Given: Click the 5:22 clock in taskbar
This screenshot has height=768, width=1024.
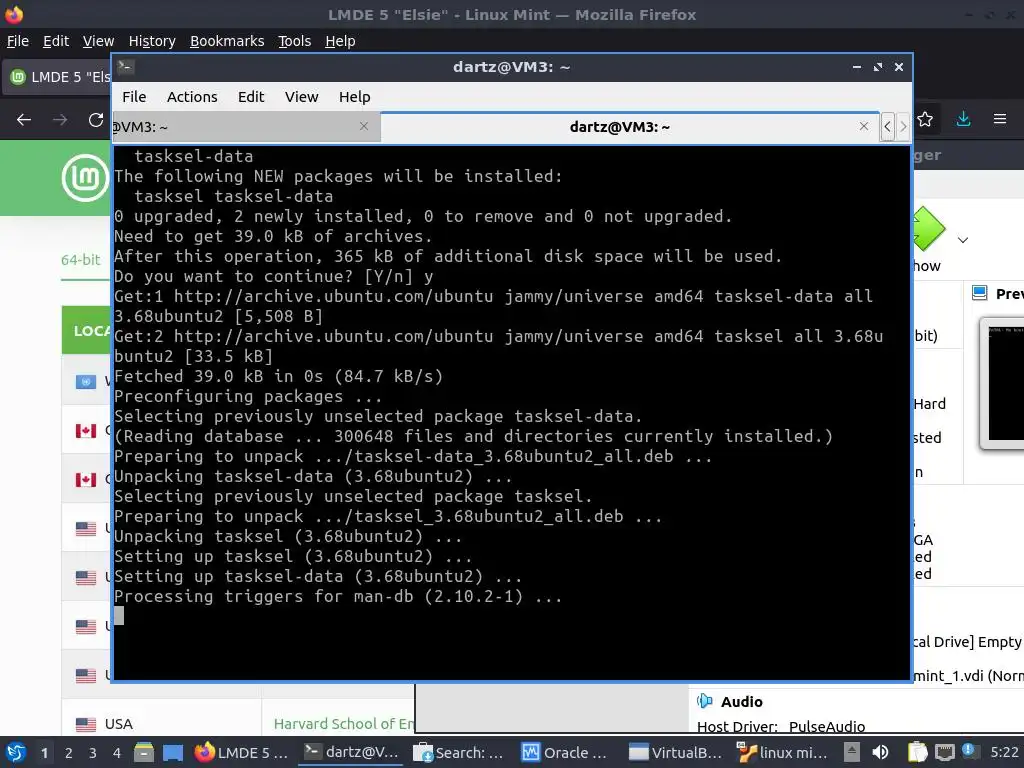Looking at the screenshot, I should [1004, 752].
